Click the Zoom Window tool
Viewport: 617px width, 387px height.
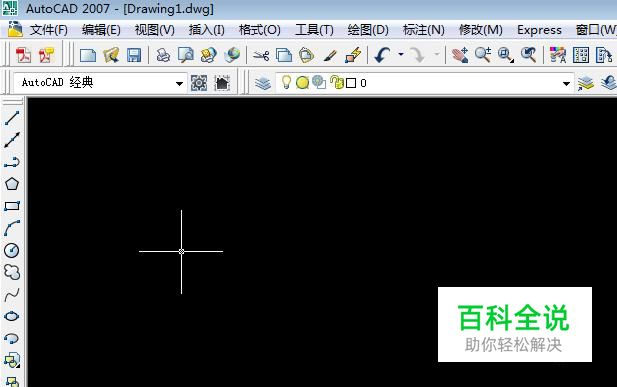click(x=506, y=55)
